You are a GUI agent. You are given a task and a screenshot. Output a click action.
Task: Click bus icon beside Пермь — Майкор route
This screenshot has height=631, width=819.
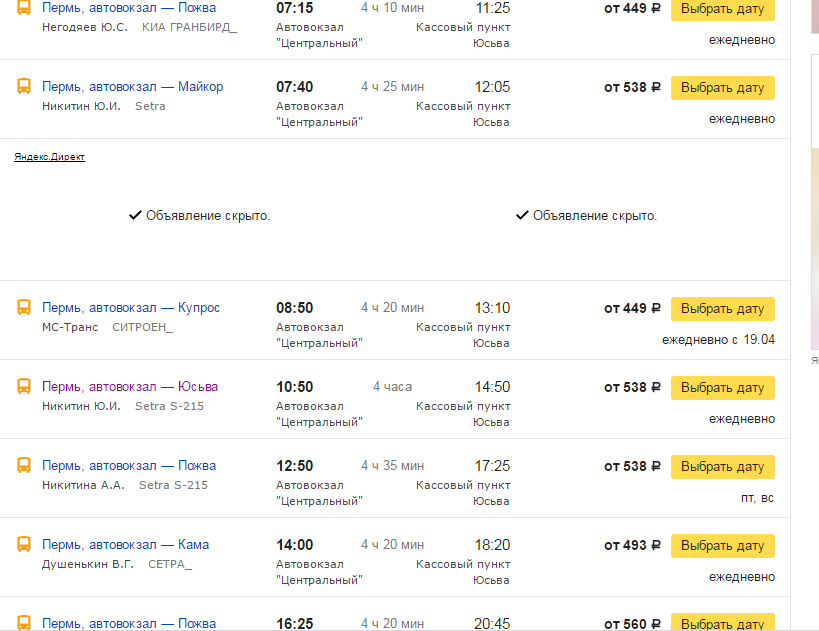click(24, 87)
